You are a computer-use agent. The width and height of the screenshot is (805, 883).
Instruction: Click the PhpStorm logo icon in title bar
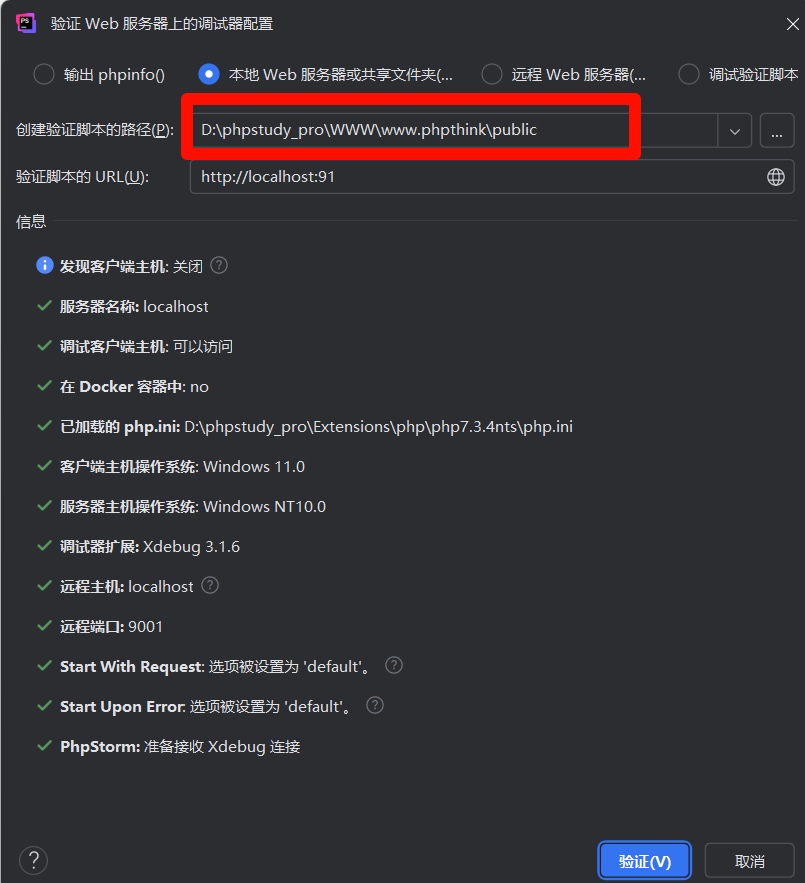[26, 24]
